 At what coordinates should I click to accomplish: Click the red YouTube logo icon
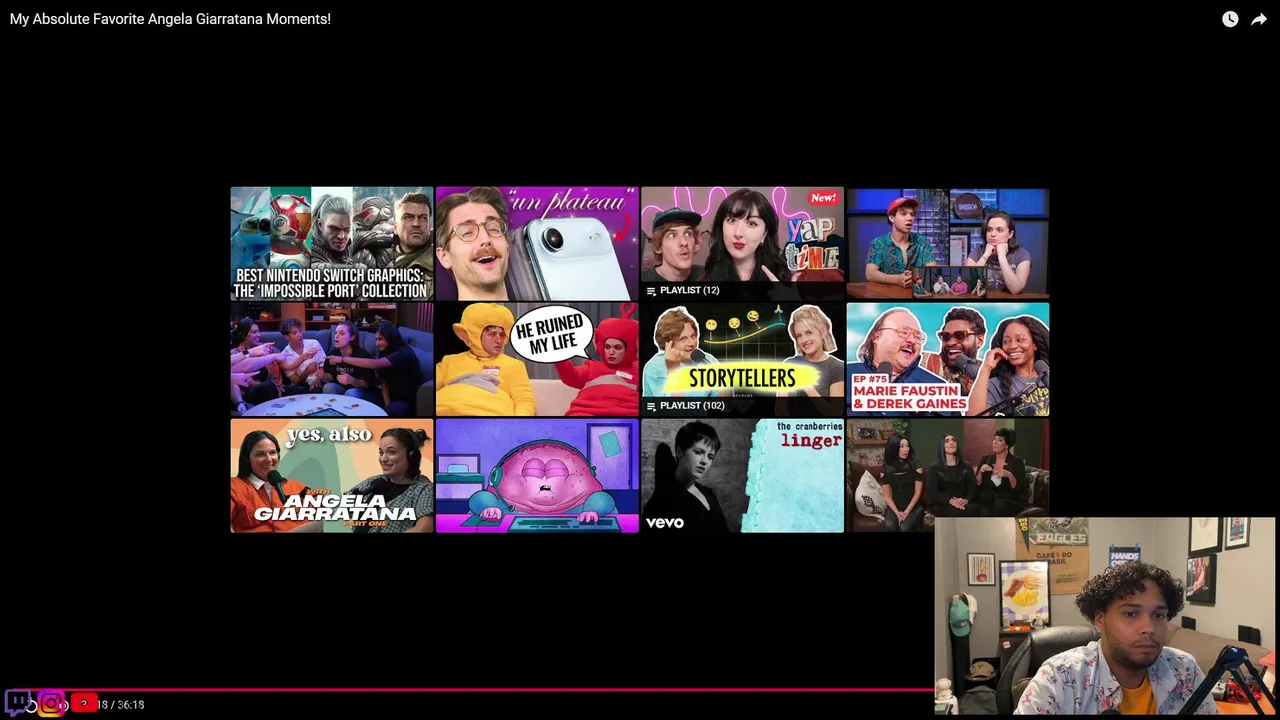[84, 703]
